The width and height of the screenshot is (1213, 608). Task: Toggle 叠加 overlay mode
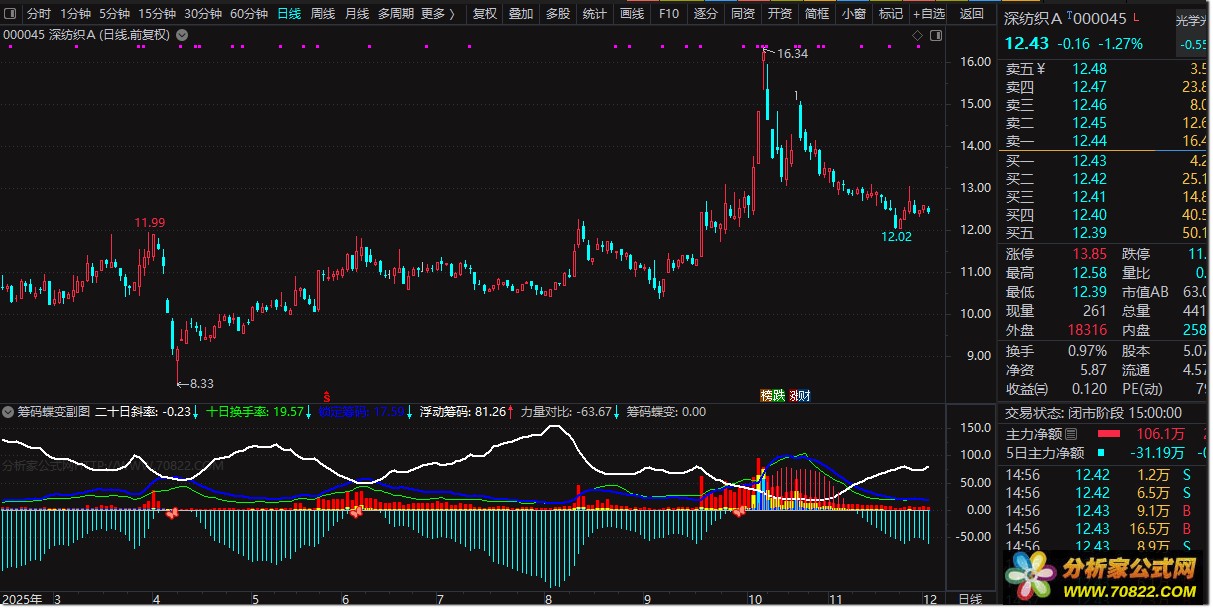[x=520, y=14]
